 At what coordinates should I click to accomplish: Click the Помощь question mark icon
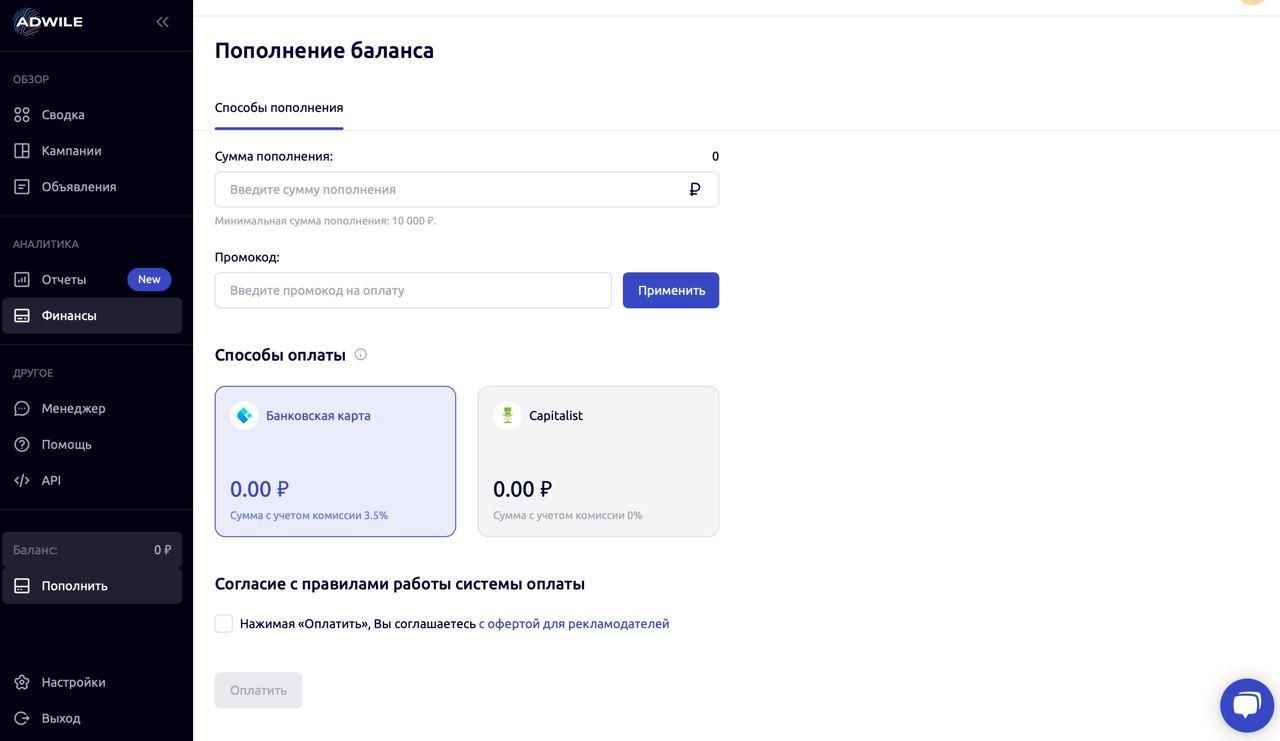coord(22,445)
